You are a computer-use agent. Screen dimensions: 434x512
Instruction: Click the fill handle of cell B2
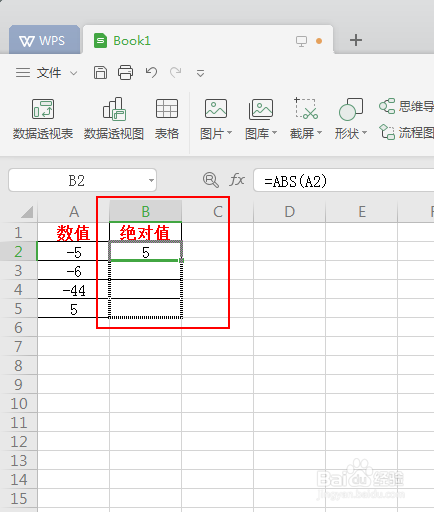coord(182,260)
